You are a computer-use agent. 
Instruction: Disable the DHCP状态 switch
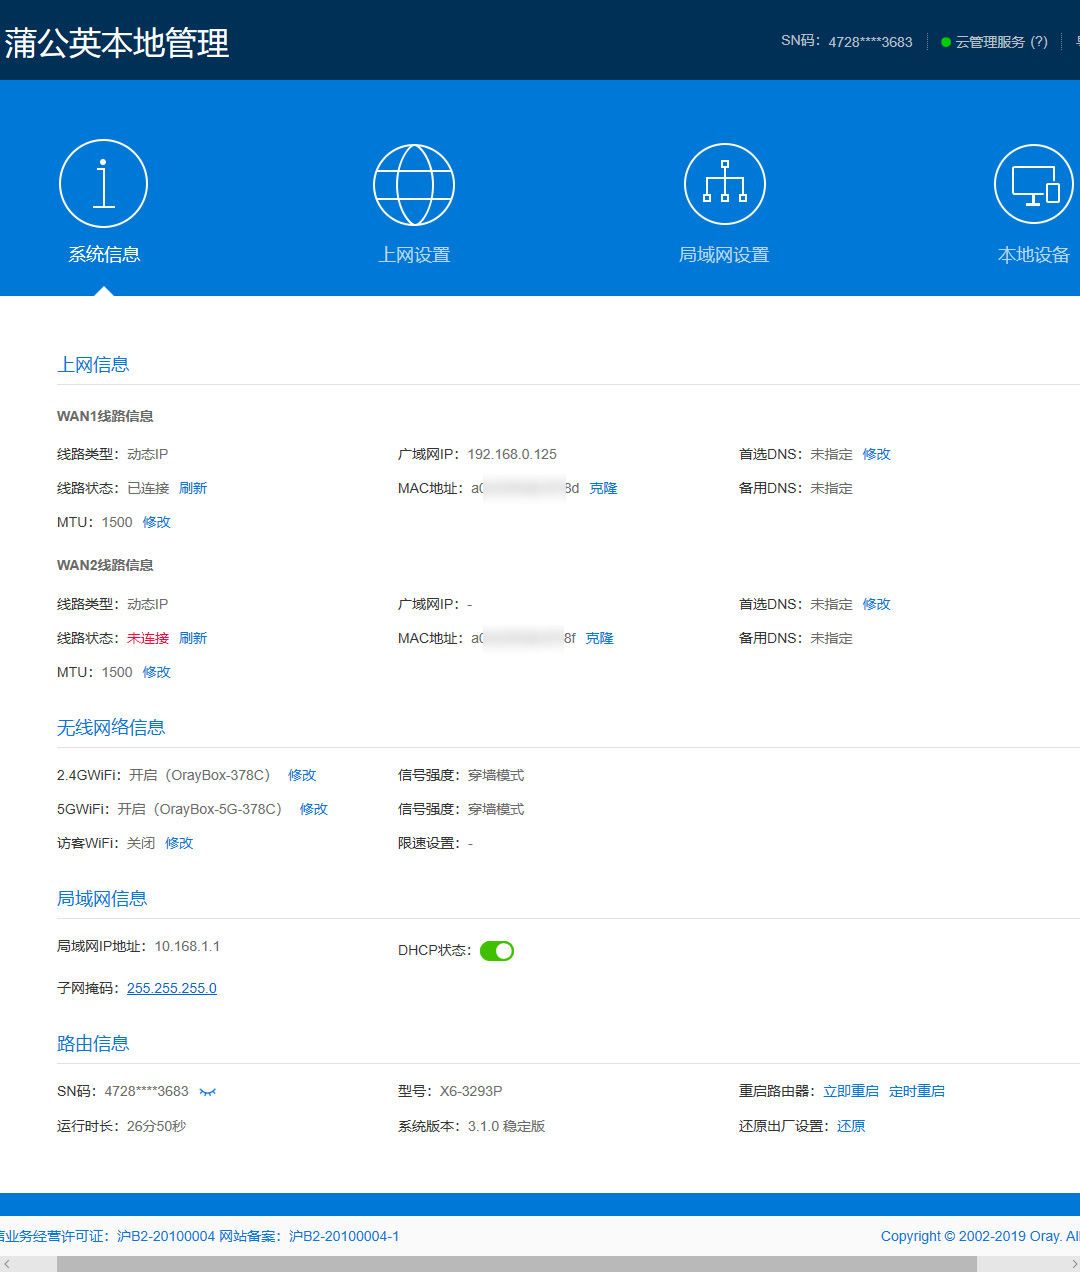(497, 950)
